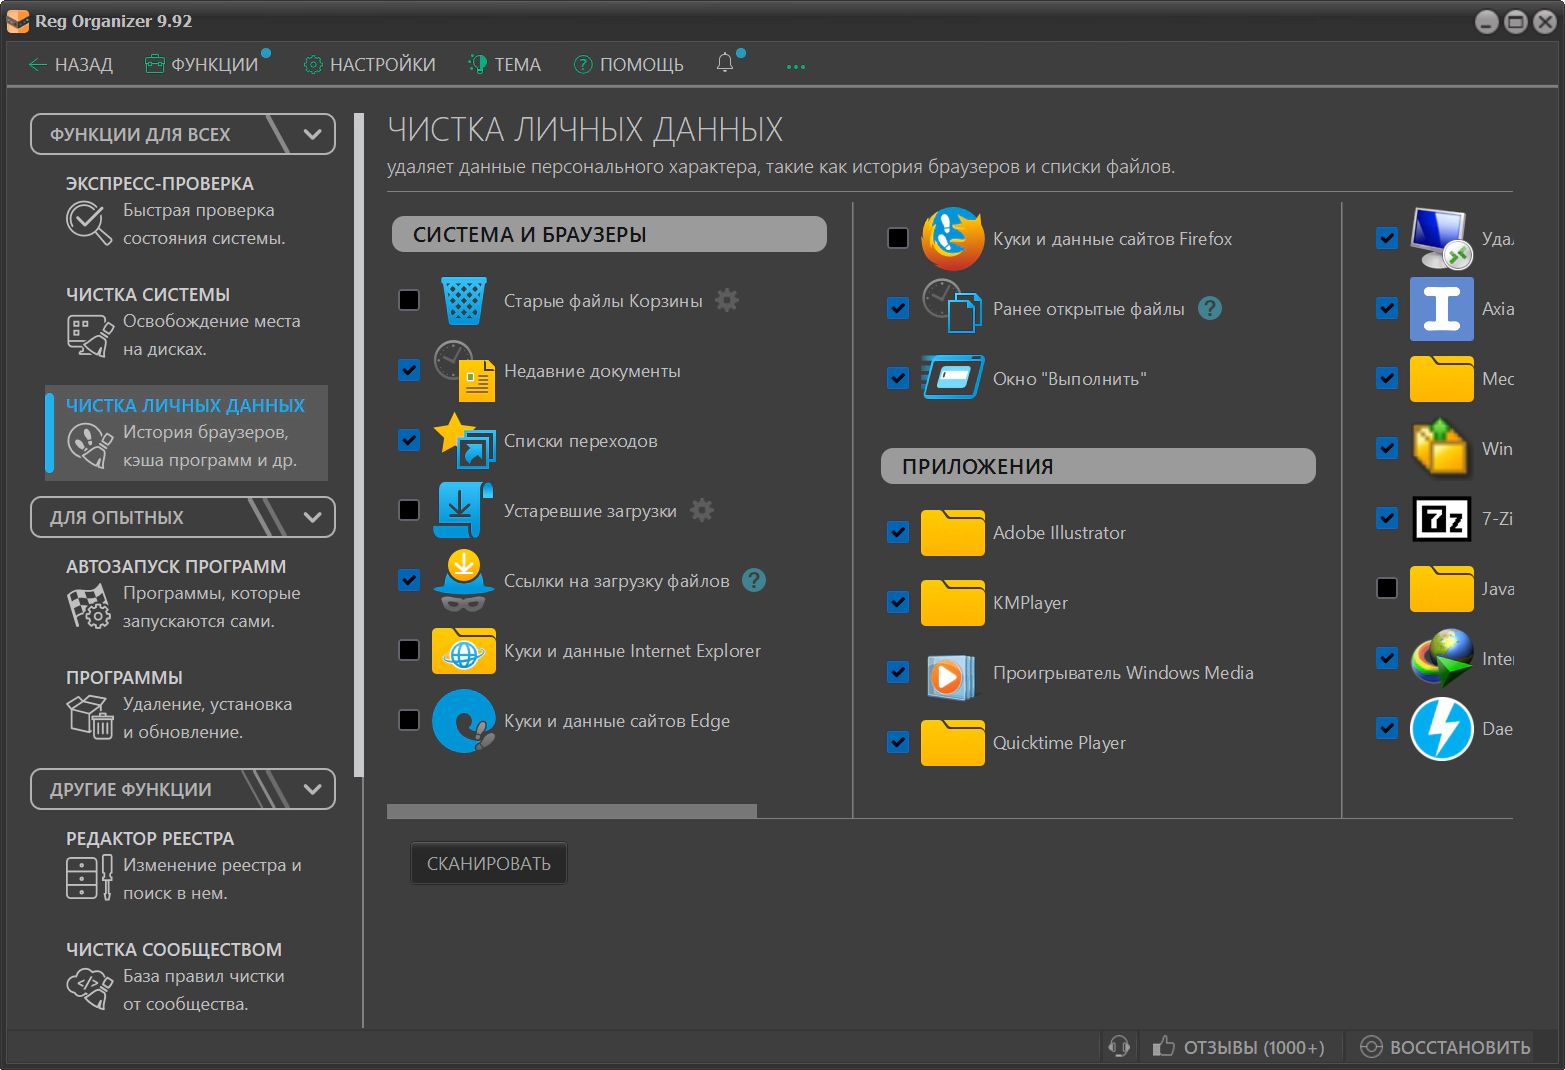Click the settings gear beside Устаревшие загрузки
1565x1070 pixels.
pyautogui.click(x=702, y=510)
